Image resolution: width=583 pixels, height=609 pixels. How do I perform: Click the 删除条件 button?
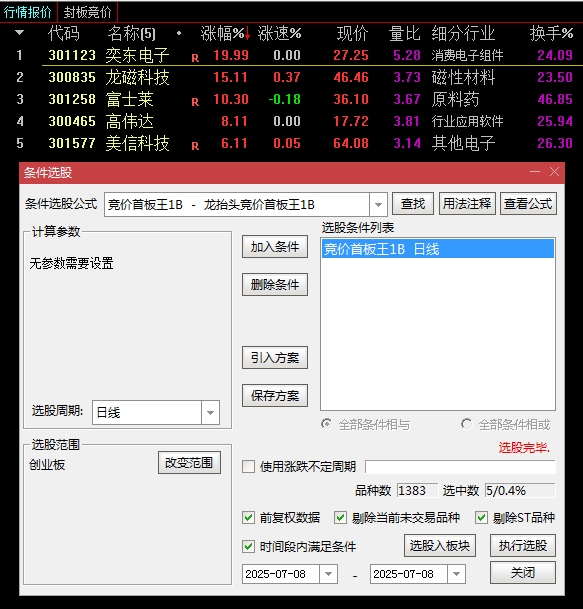click(275, 285)
